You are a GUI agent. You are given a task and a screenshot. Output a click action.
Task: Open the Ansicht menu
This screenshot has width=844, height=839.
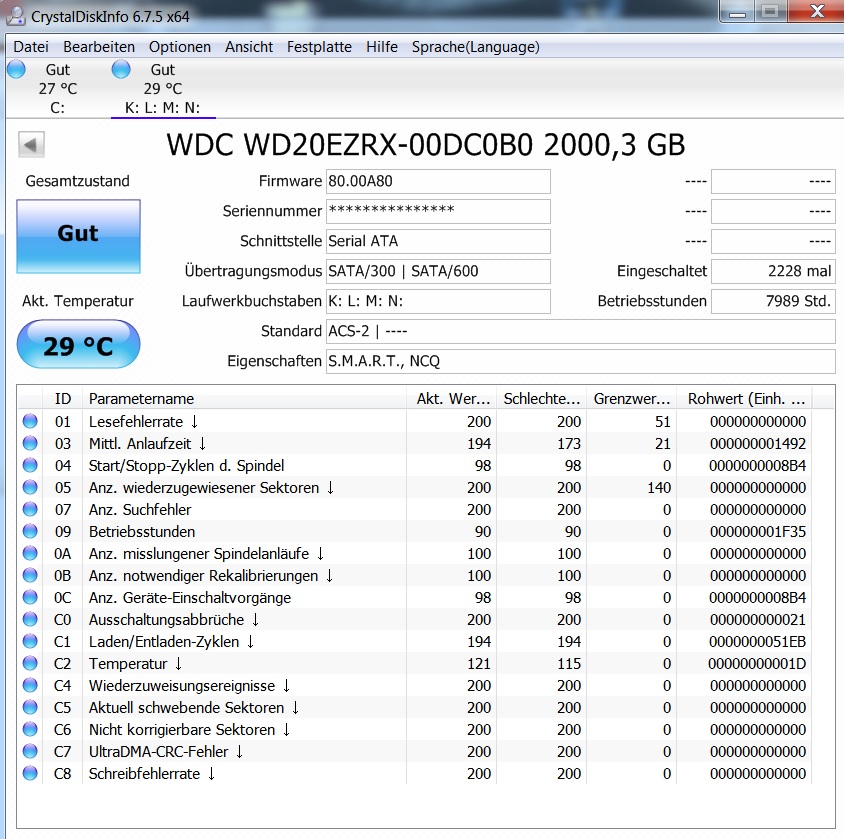[249, 47]
